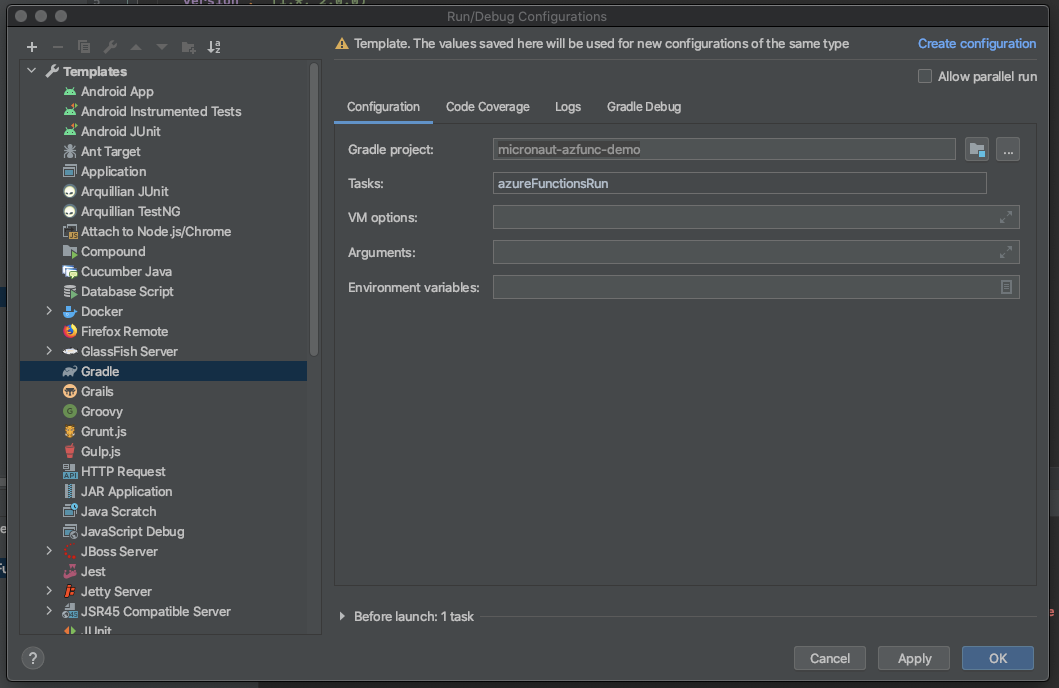Select the Firefox Remote template

click(124, 332)
